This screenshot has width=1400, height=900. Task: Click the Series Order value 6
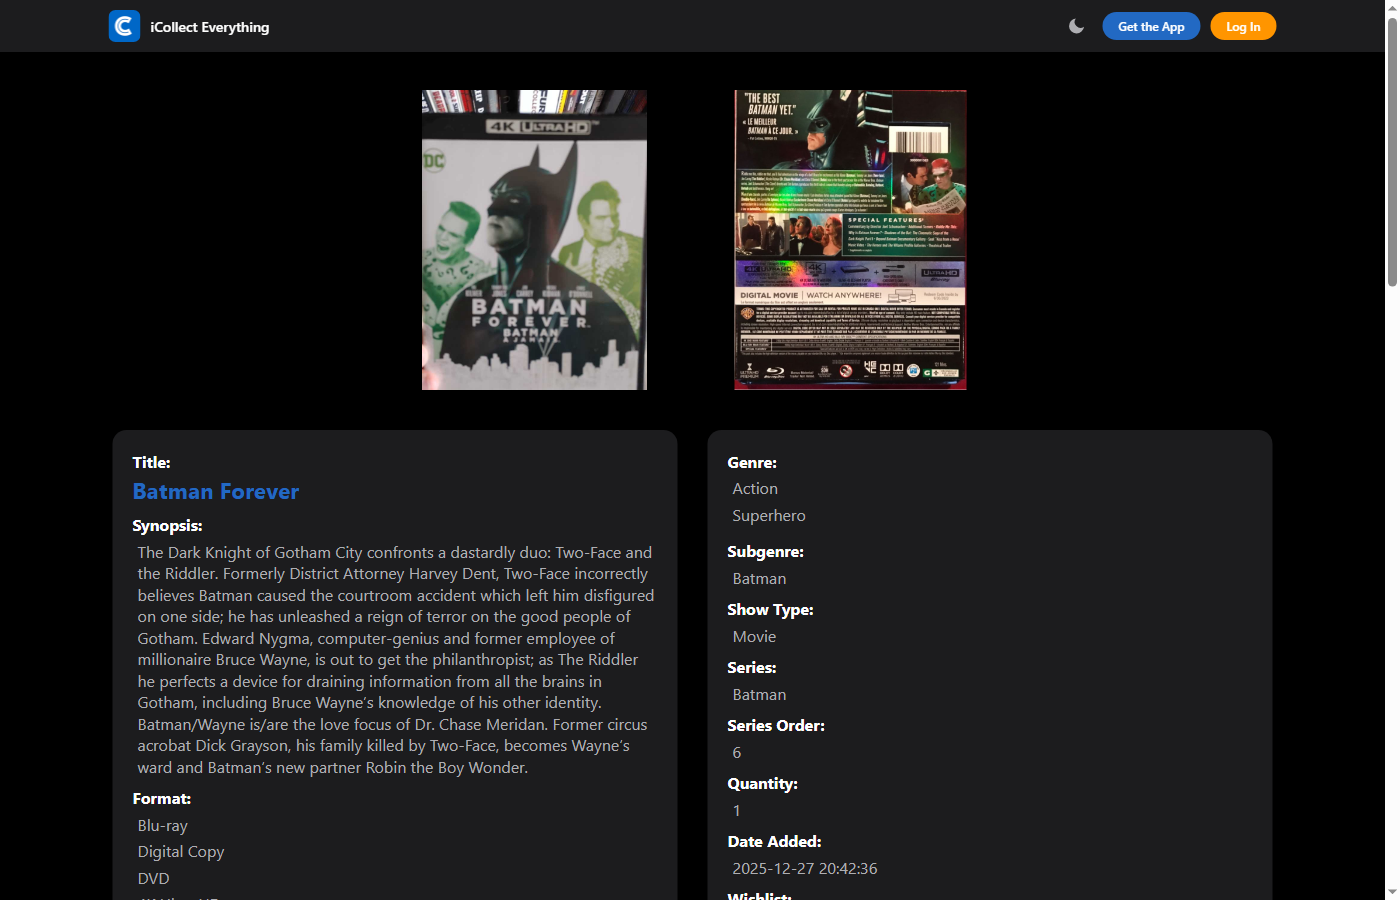pyautogui.click(x=736, y=752)
